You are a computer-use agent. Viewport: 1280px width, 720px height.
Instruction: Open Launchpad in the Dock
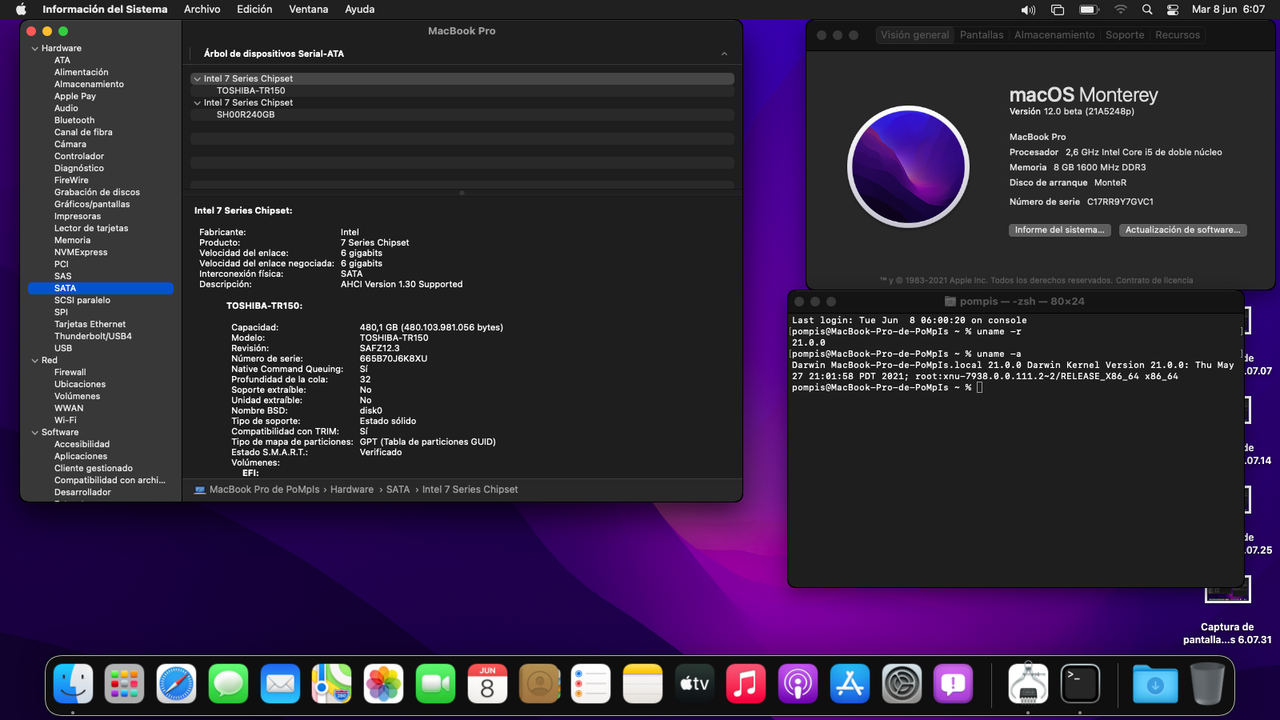pos(125,684)
